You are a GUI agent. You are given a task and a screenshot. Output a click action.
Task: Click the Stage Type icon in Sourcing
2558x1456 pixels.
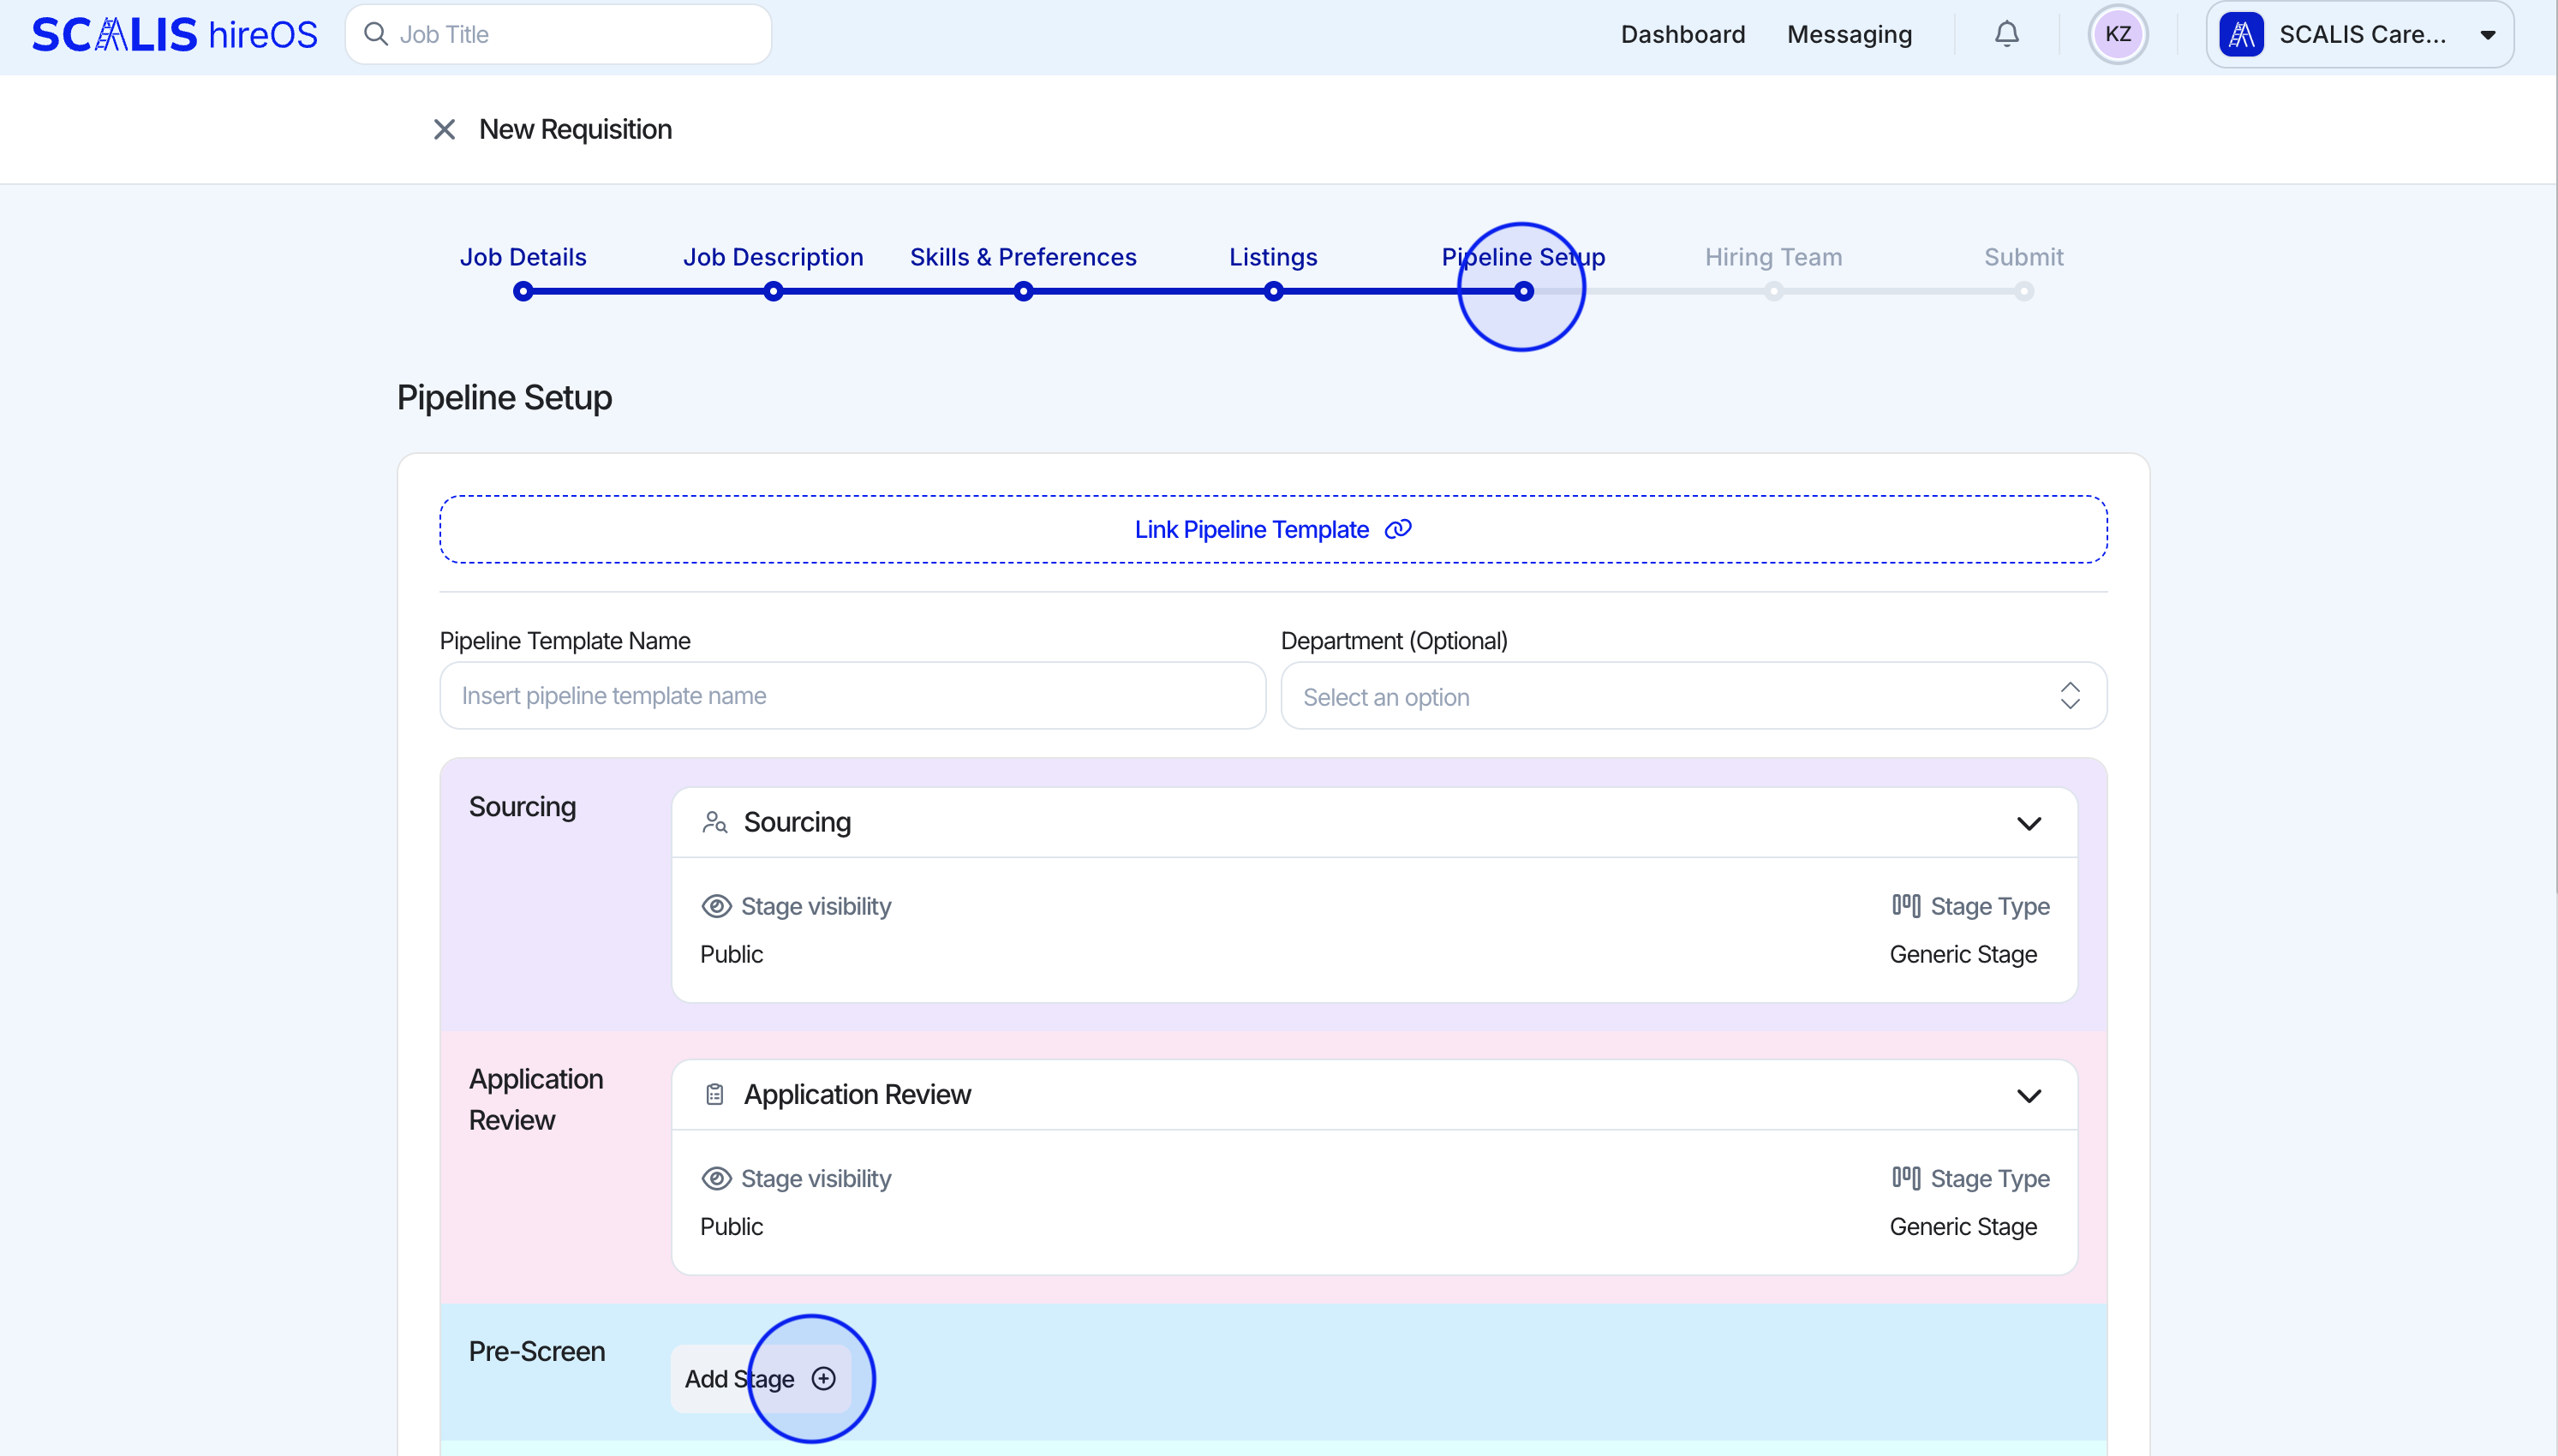click(x=1905, y=906)
